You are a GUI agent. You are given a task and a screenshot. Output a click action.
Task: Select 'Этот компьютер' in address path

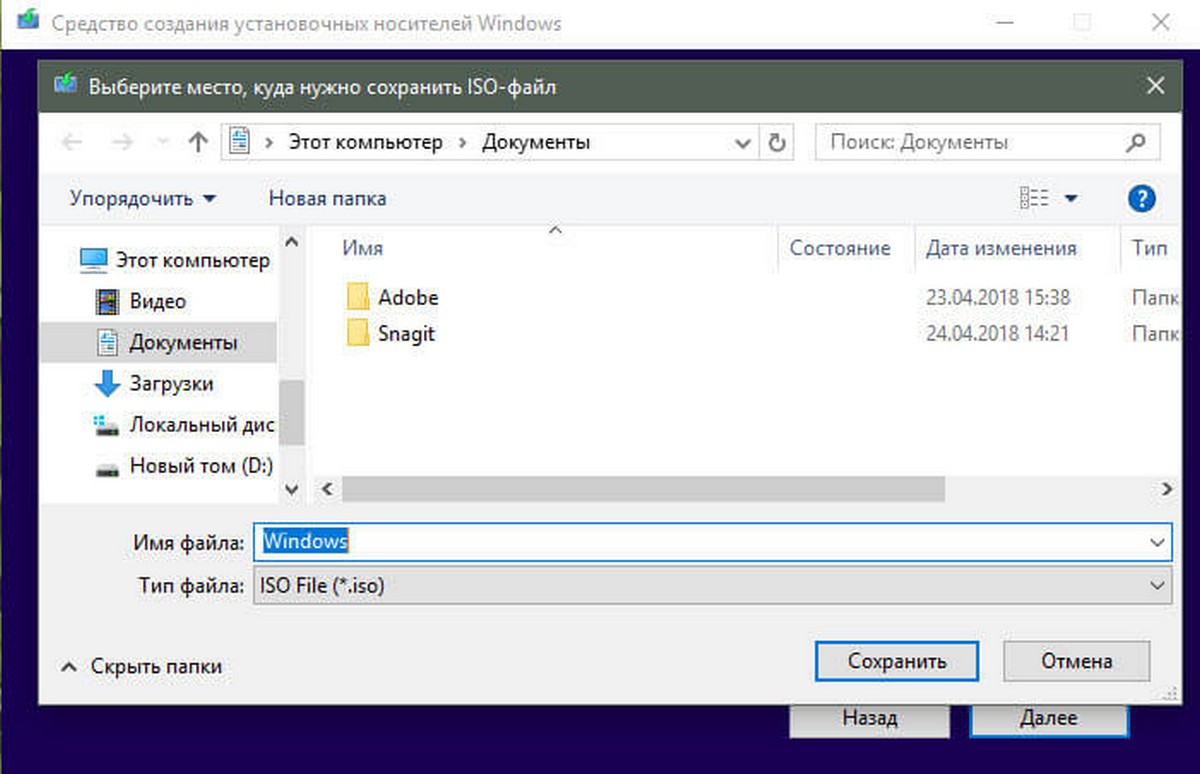[365, 142]
